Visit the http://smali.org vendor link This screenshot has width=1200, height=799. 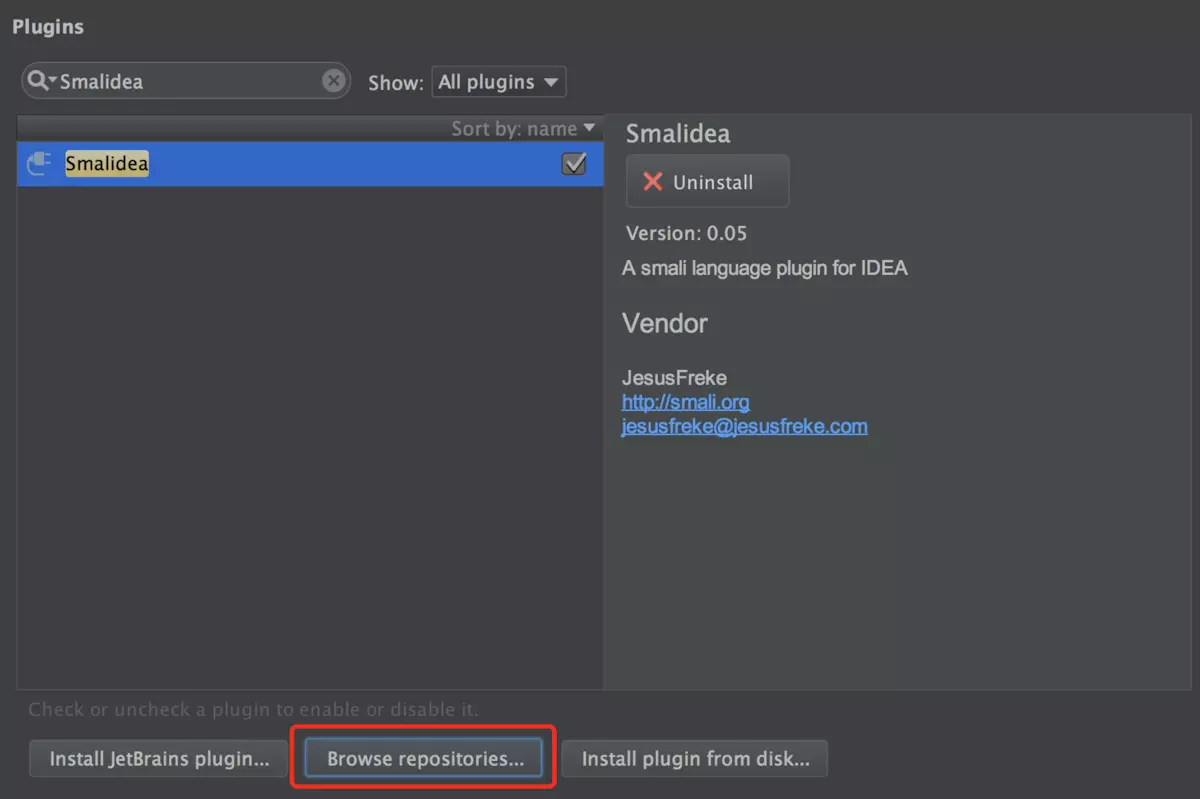(685, 402)
